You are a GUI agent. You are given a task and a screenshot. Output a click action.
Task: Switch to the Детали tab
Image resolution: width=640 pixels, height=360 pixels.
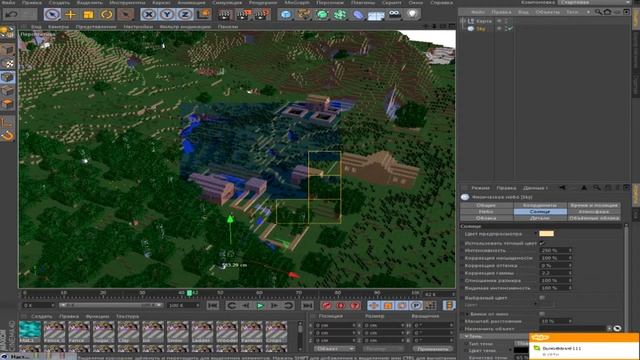[540, 218]
